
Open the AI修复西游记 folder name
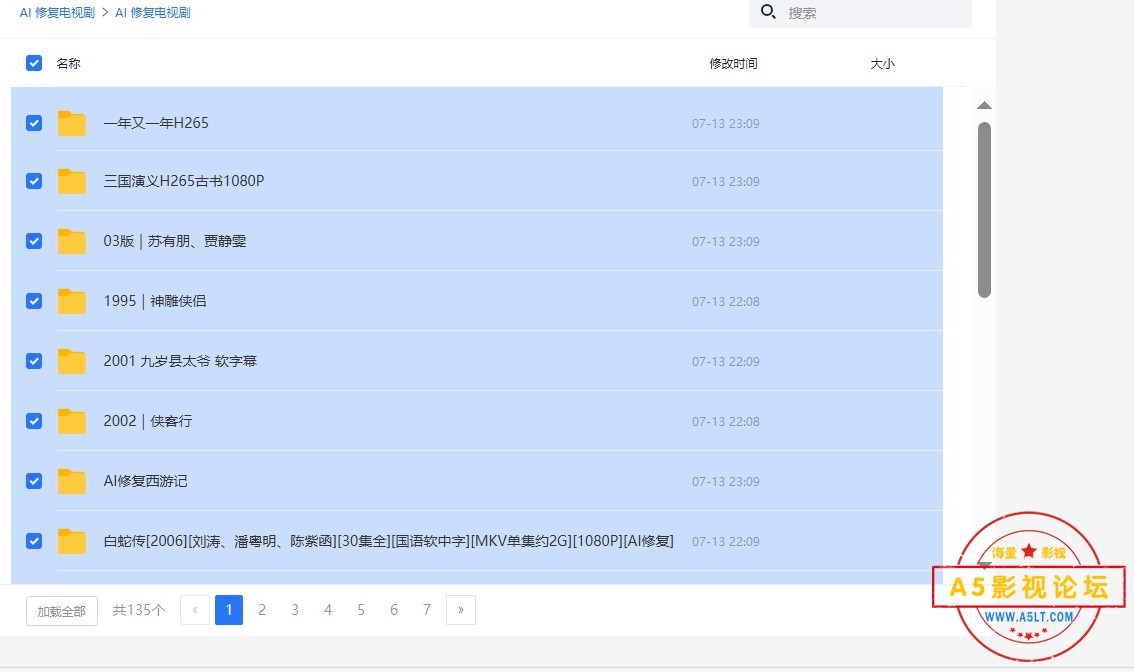click(145, 481)
